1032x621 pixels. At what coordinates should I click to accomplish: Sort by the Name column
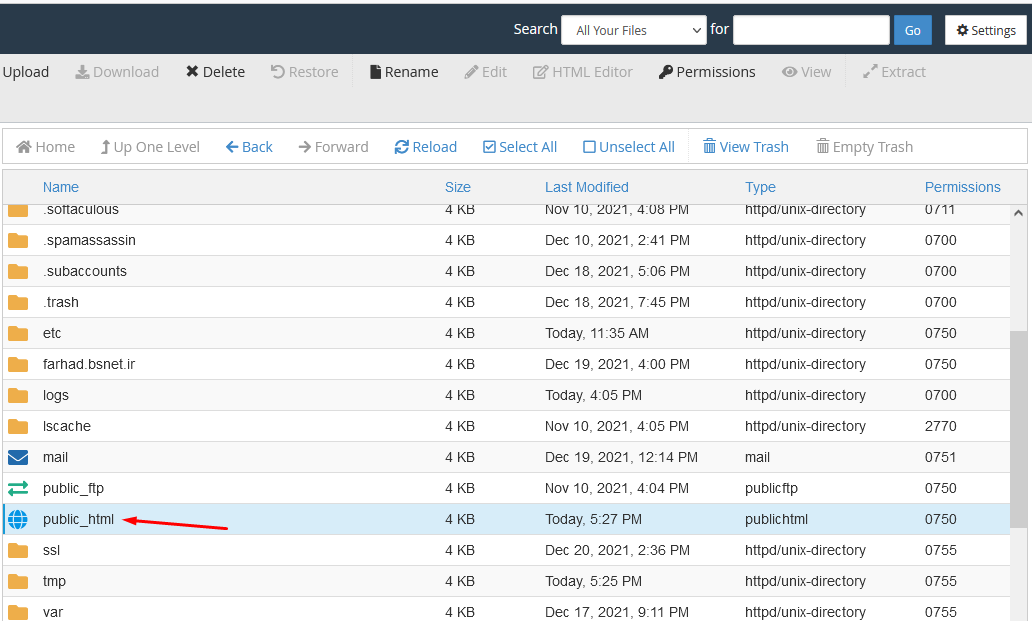tap(61, 187)
